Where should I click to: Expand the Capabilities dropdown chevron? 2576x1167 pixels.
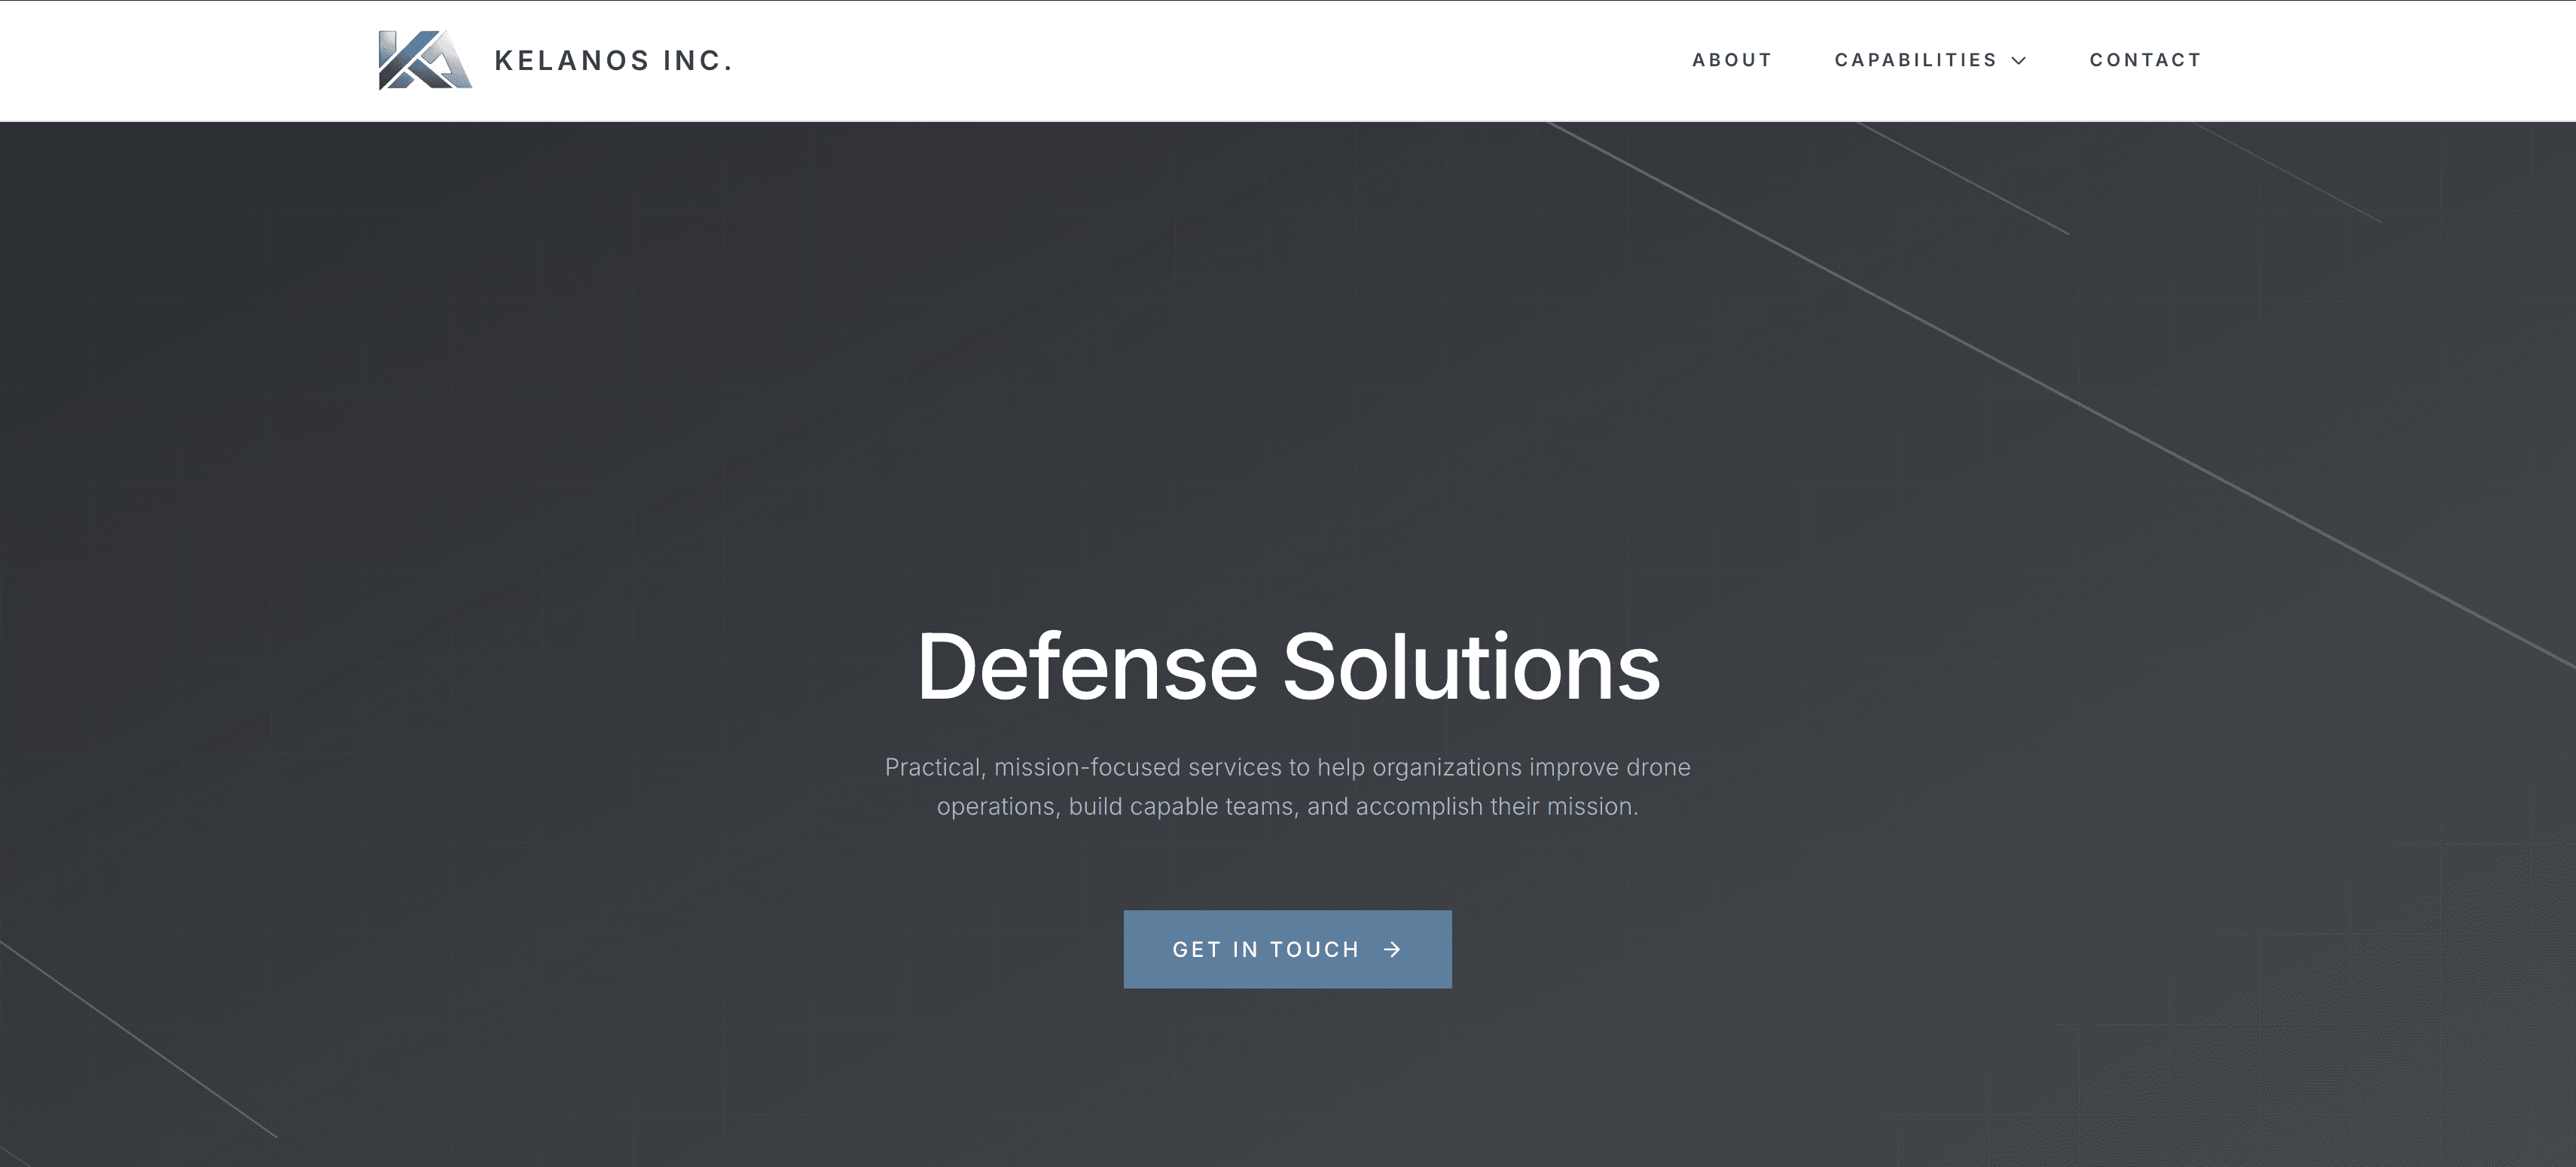2019,61
